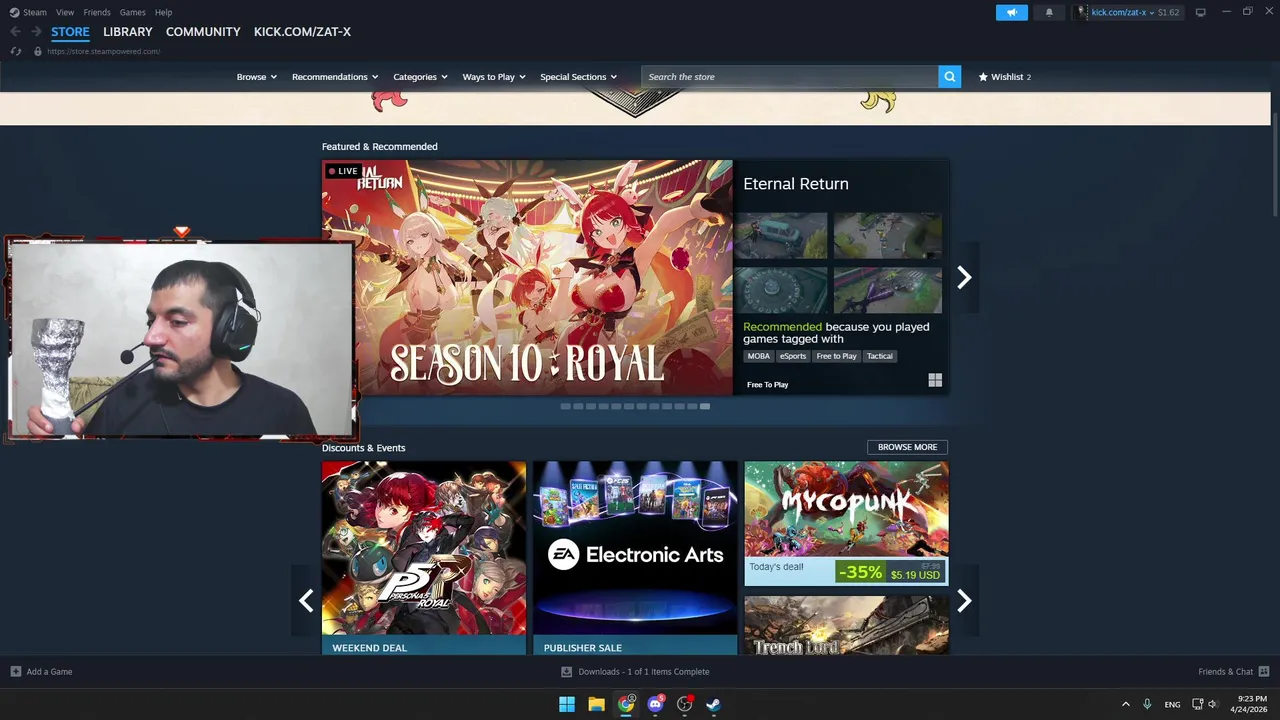Click the ENG language indicator
The width and height of the screenshot is (1280, 720).
(x=1172, y=704)
